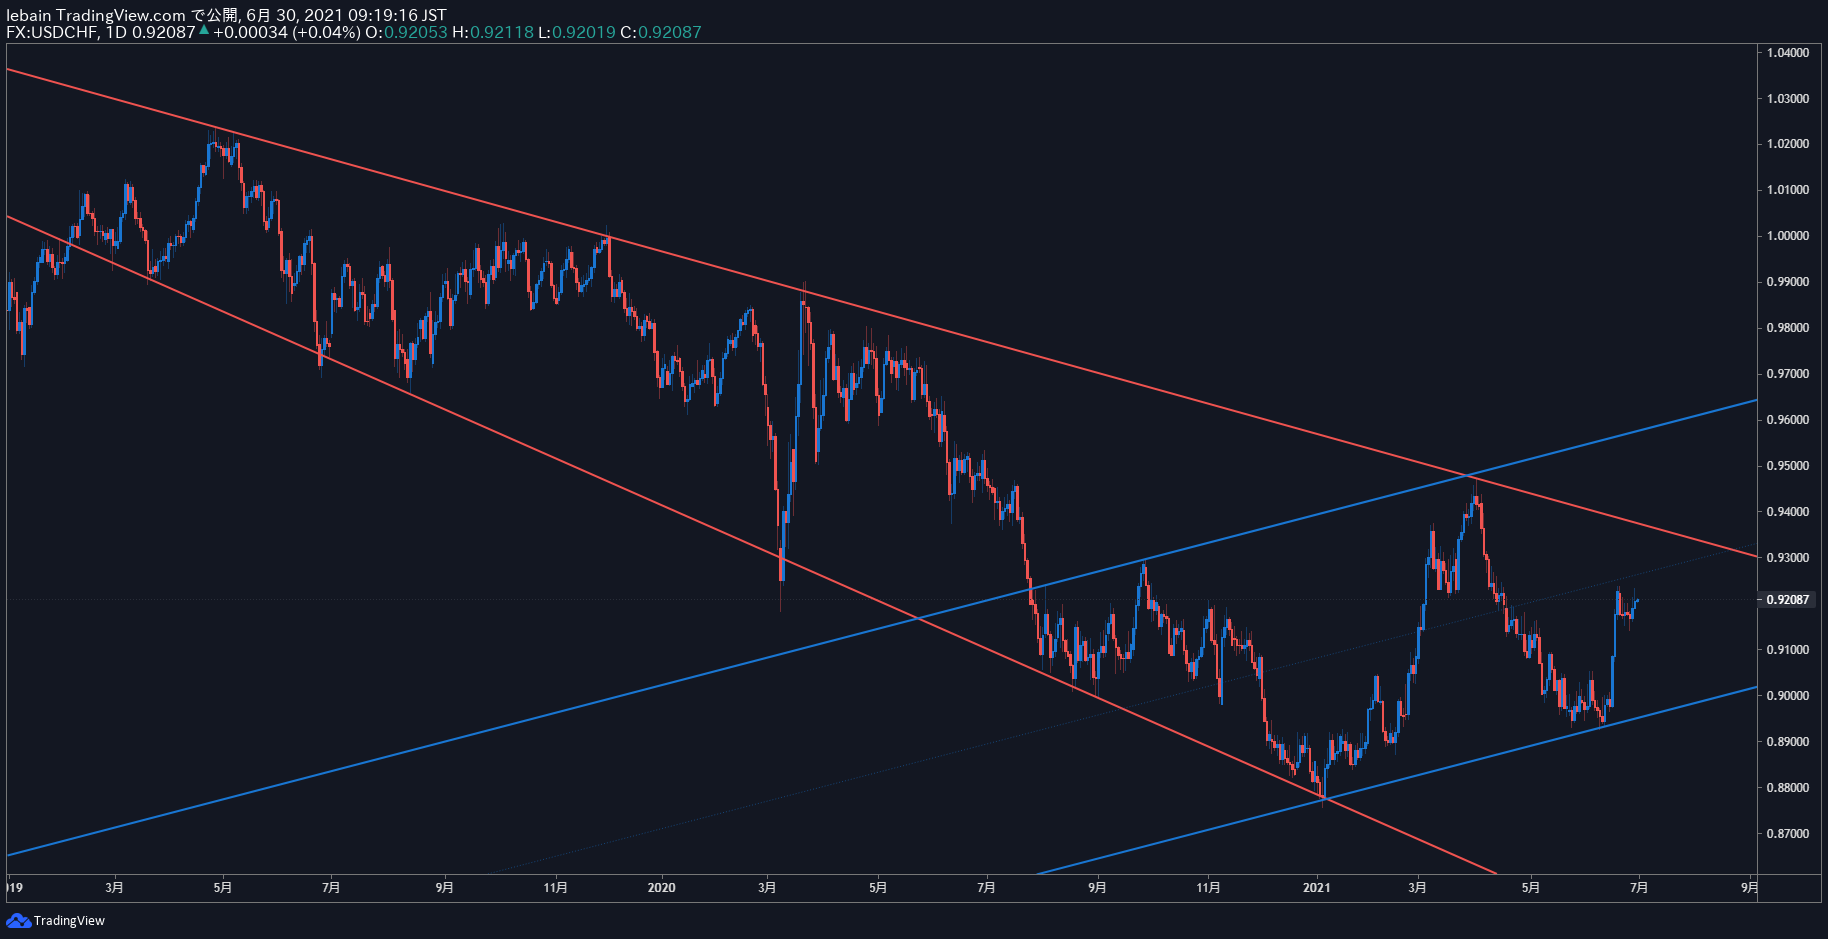The height and width of the screenshot is (939, 1828).
Task: Click the open value O:0.92053
Action: [406, 32]
